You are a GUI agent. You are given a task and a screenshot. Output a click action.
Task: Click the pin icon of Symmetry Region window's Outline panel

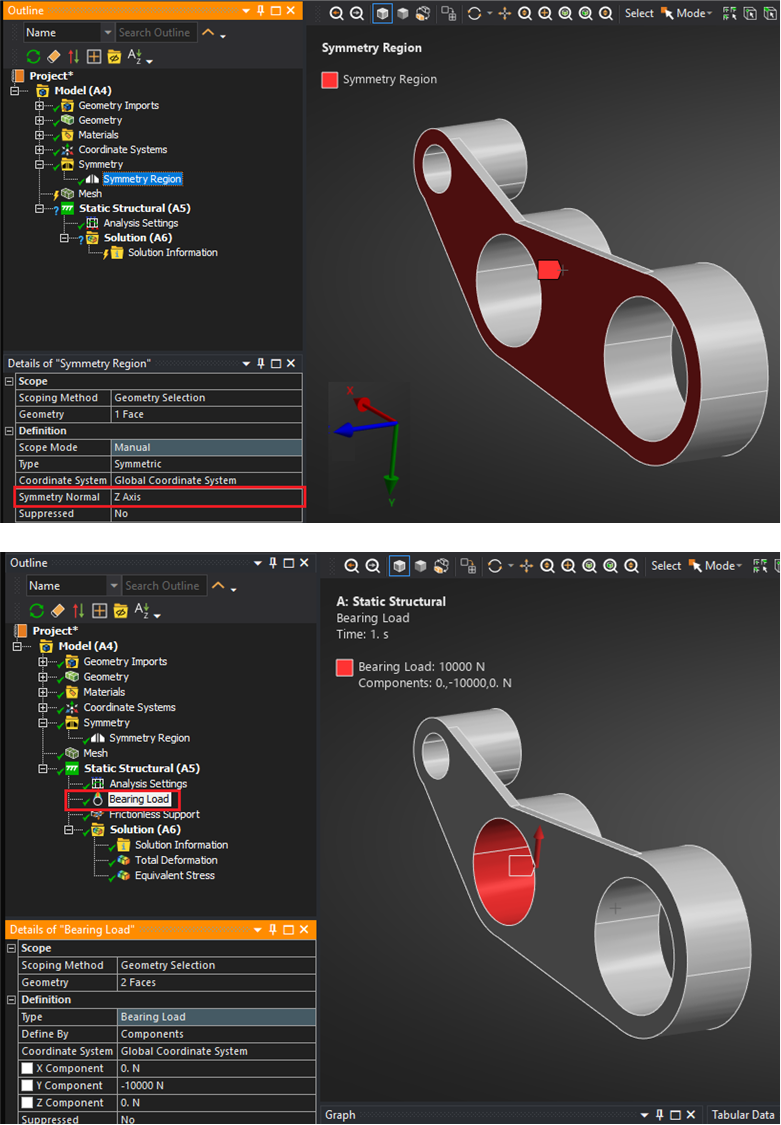[260, 11]
